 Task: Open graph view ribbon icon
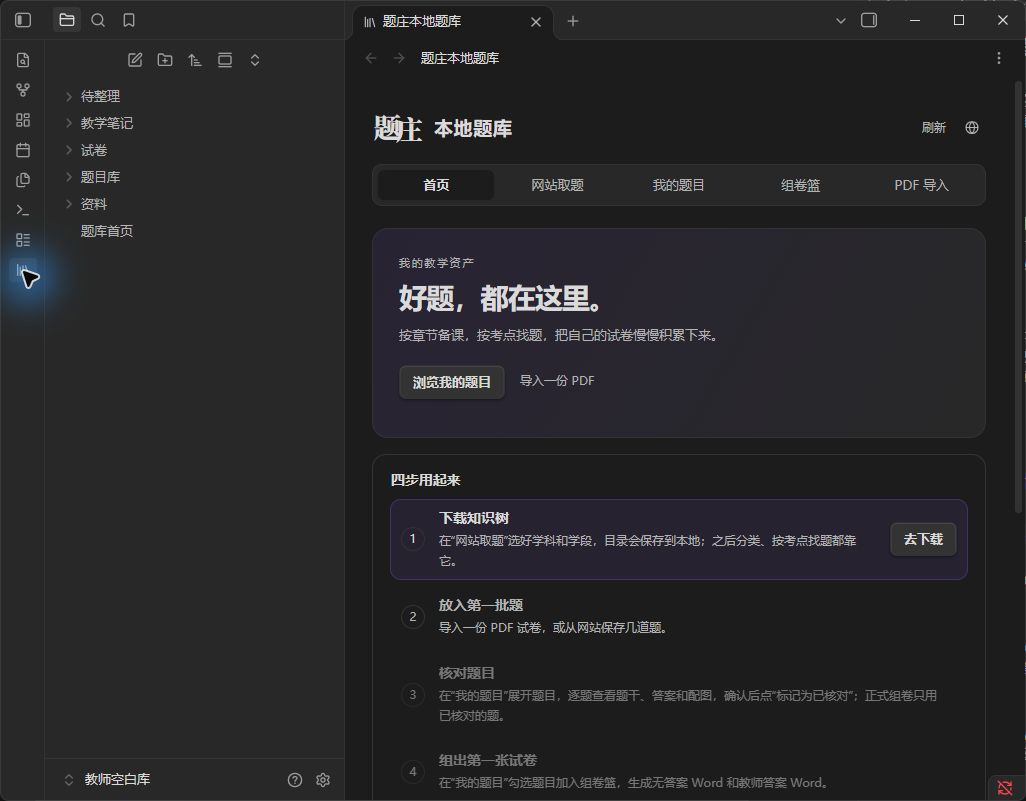click(x=23, y=90)
